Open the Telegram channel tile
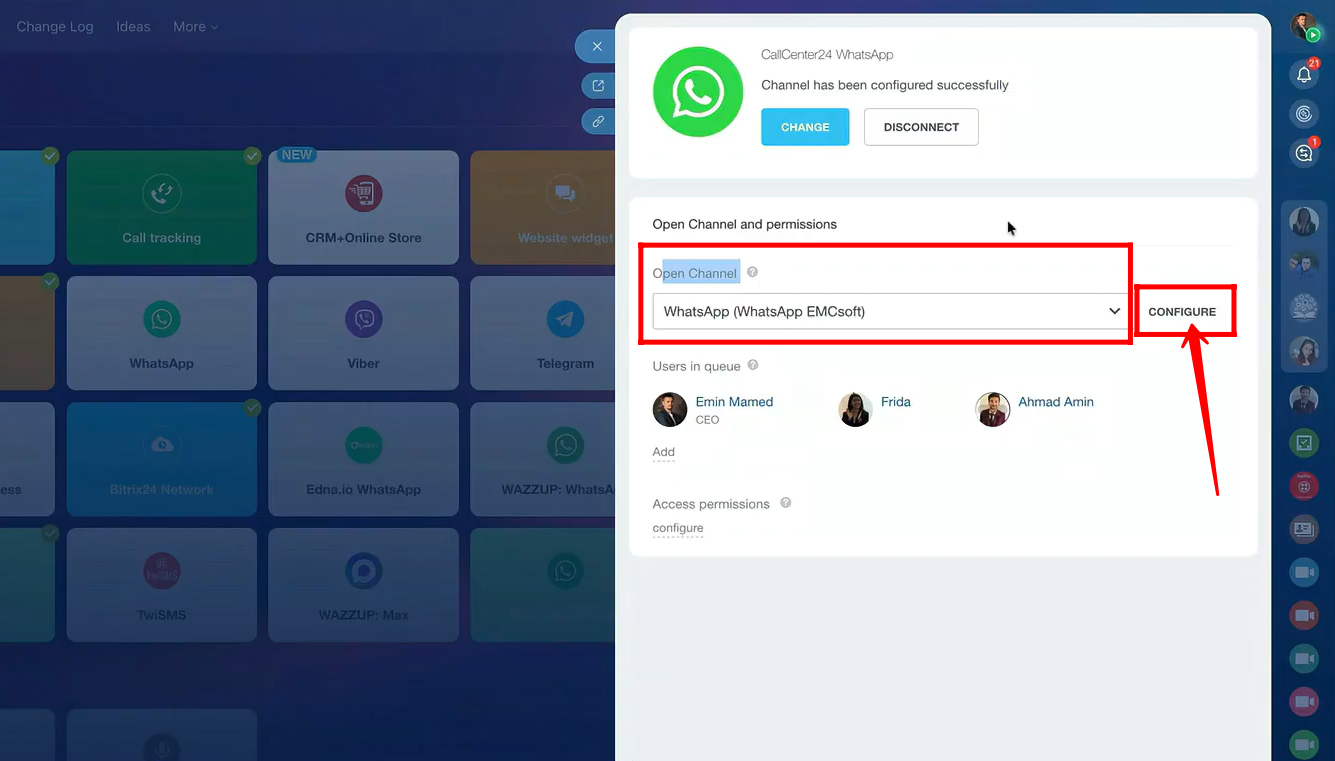The width and height of the screenshot is (1335, 761). coord(565,333)
